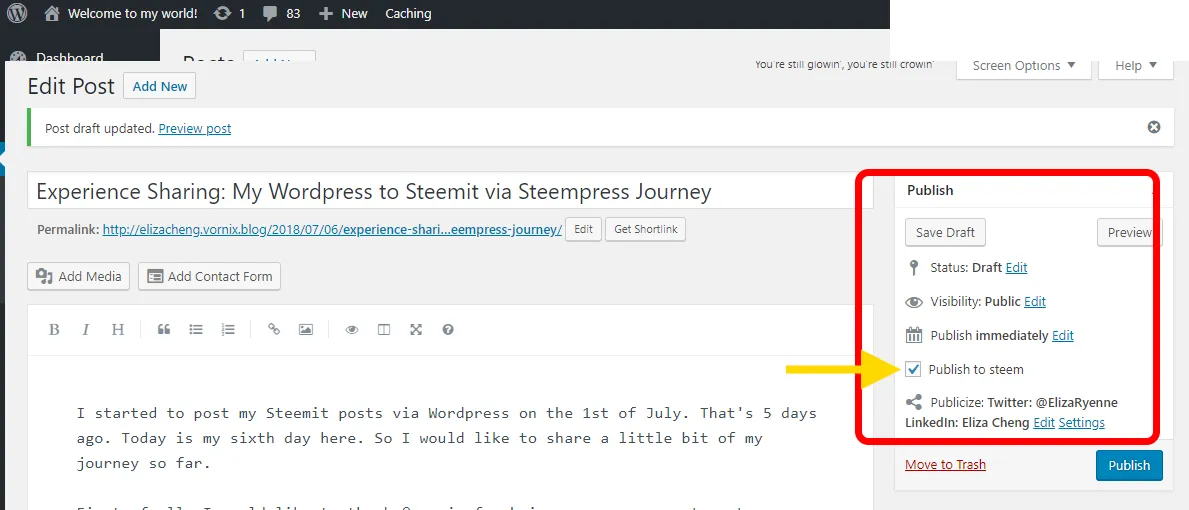Edit Publicize connections
Screen dimensions: 1189x510
coord(1044,423)
